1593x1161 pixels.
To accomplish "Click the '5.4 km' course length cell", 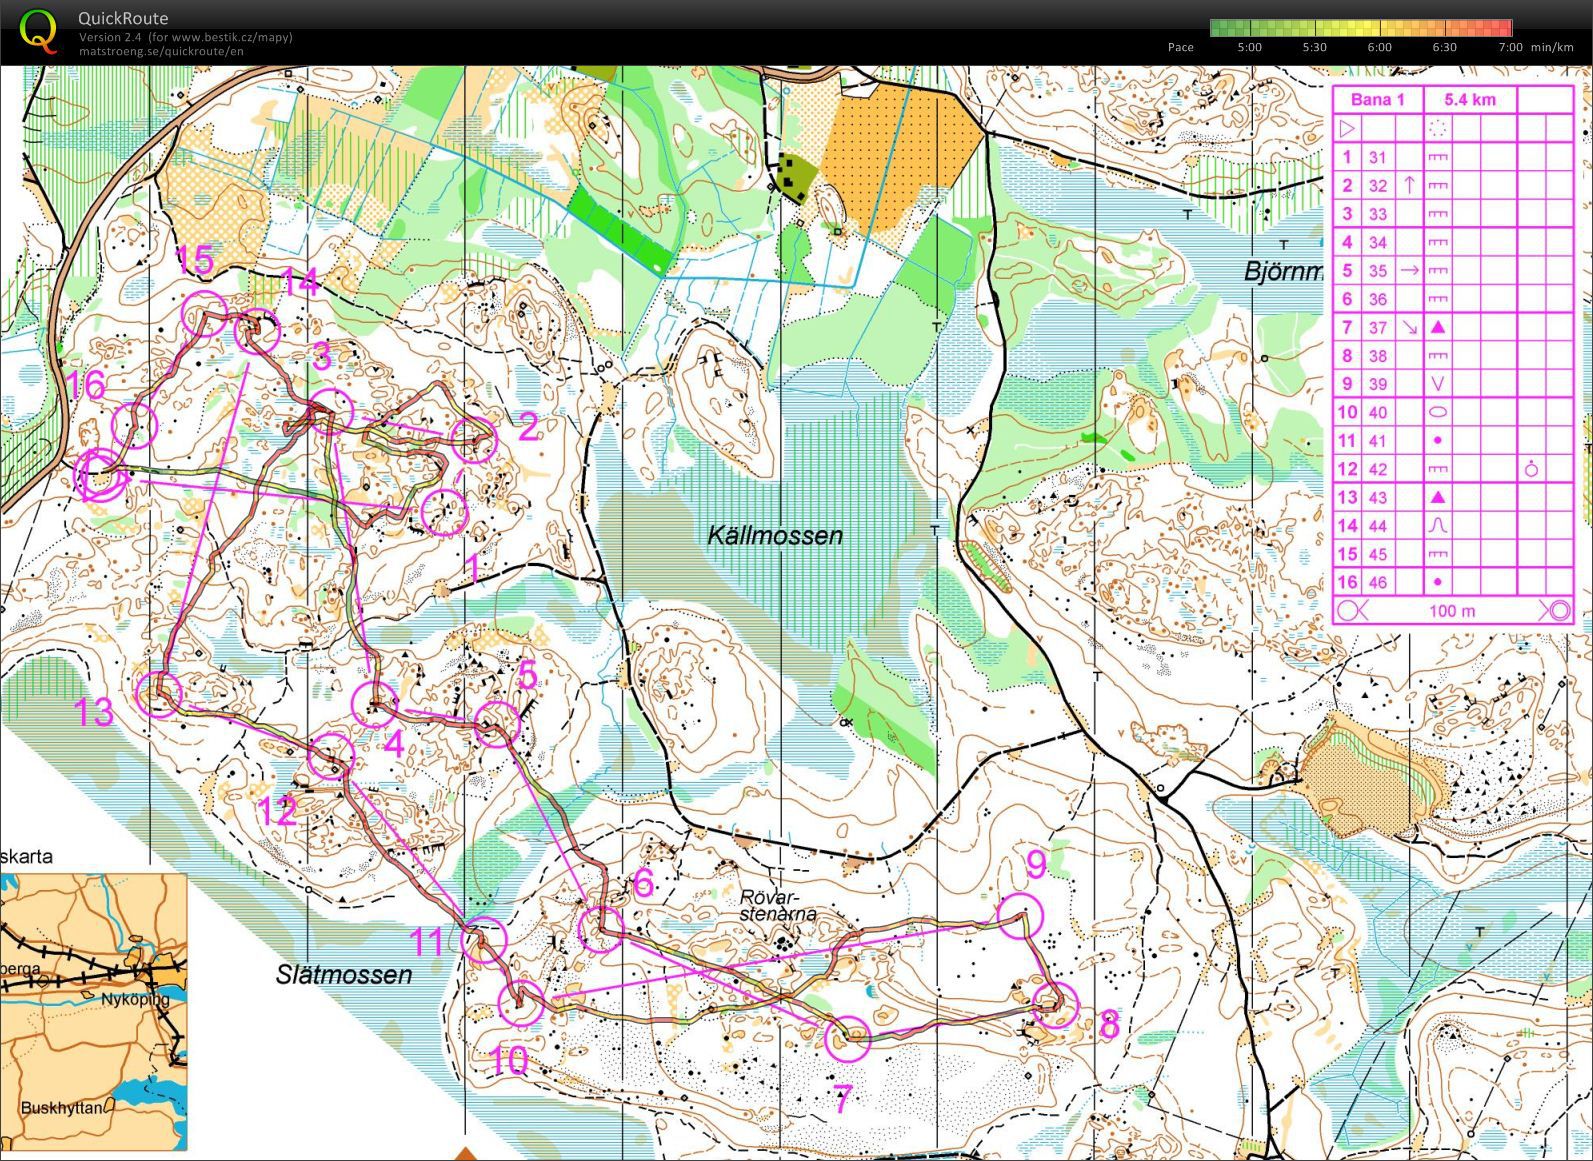I will pos(1470,99).
